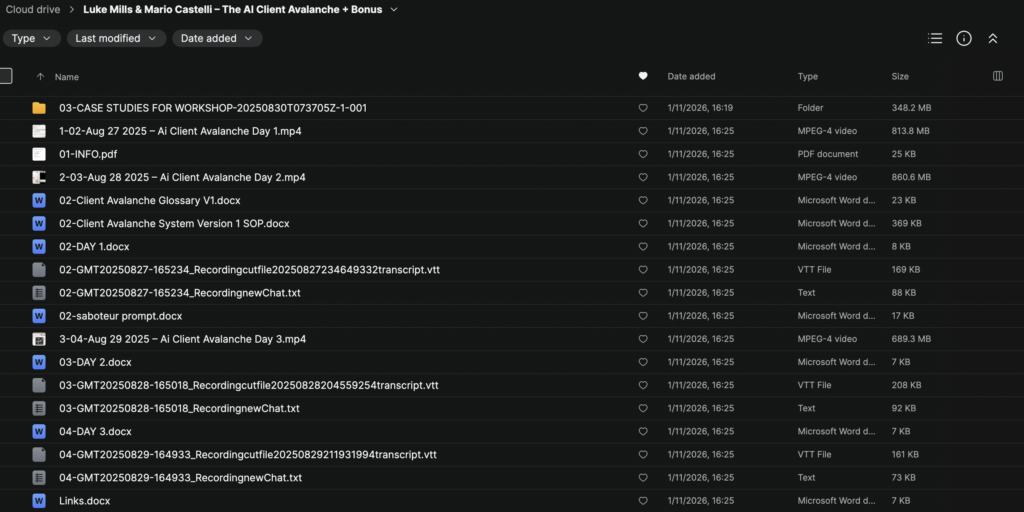Open the Date added filter dropdown
Image resolution: width=1024 pixels, height=512 pixels.
(x=217, y=39)
